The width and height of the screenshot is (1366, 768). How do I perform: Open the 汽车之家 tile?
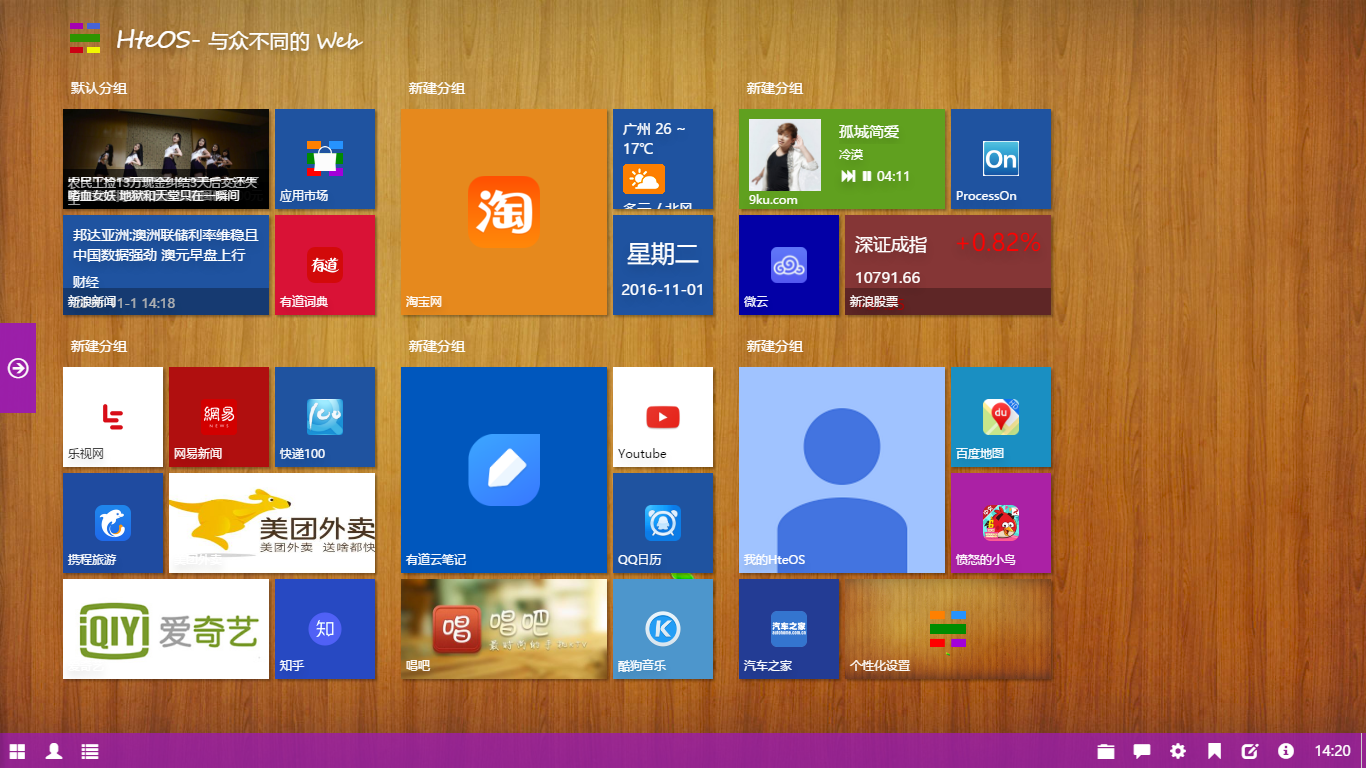[789, 629]
